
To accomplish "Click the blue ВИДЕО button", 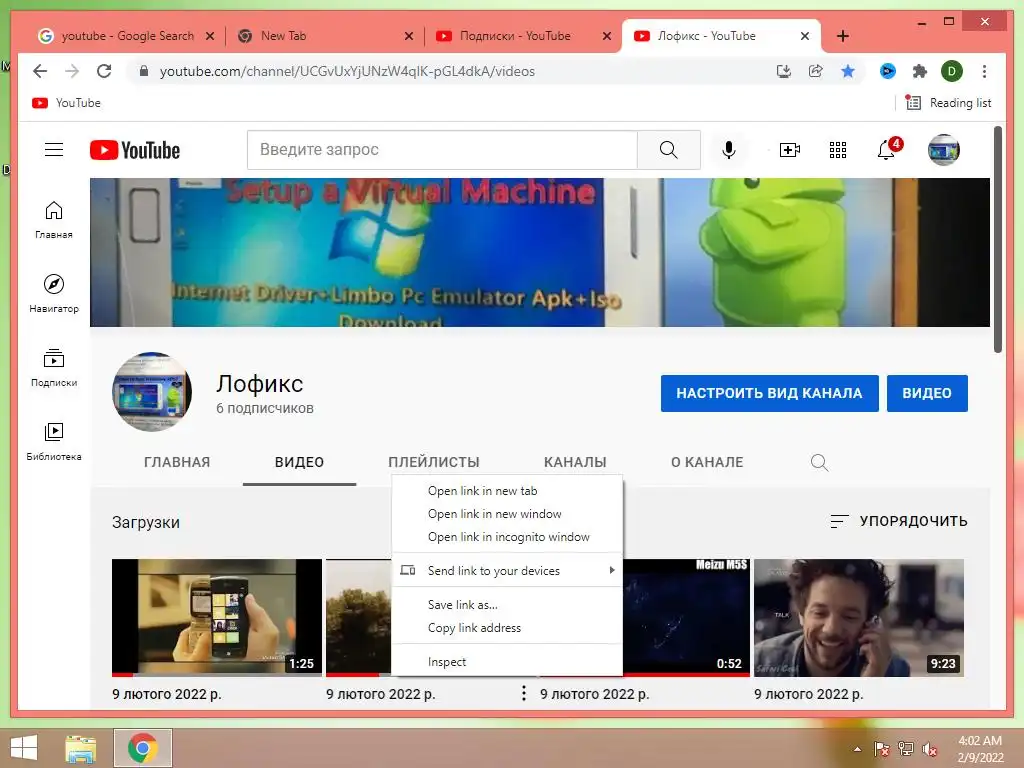I will pyautogui.click(x=927, y=393).
